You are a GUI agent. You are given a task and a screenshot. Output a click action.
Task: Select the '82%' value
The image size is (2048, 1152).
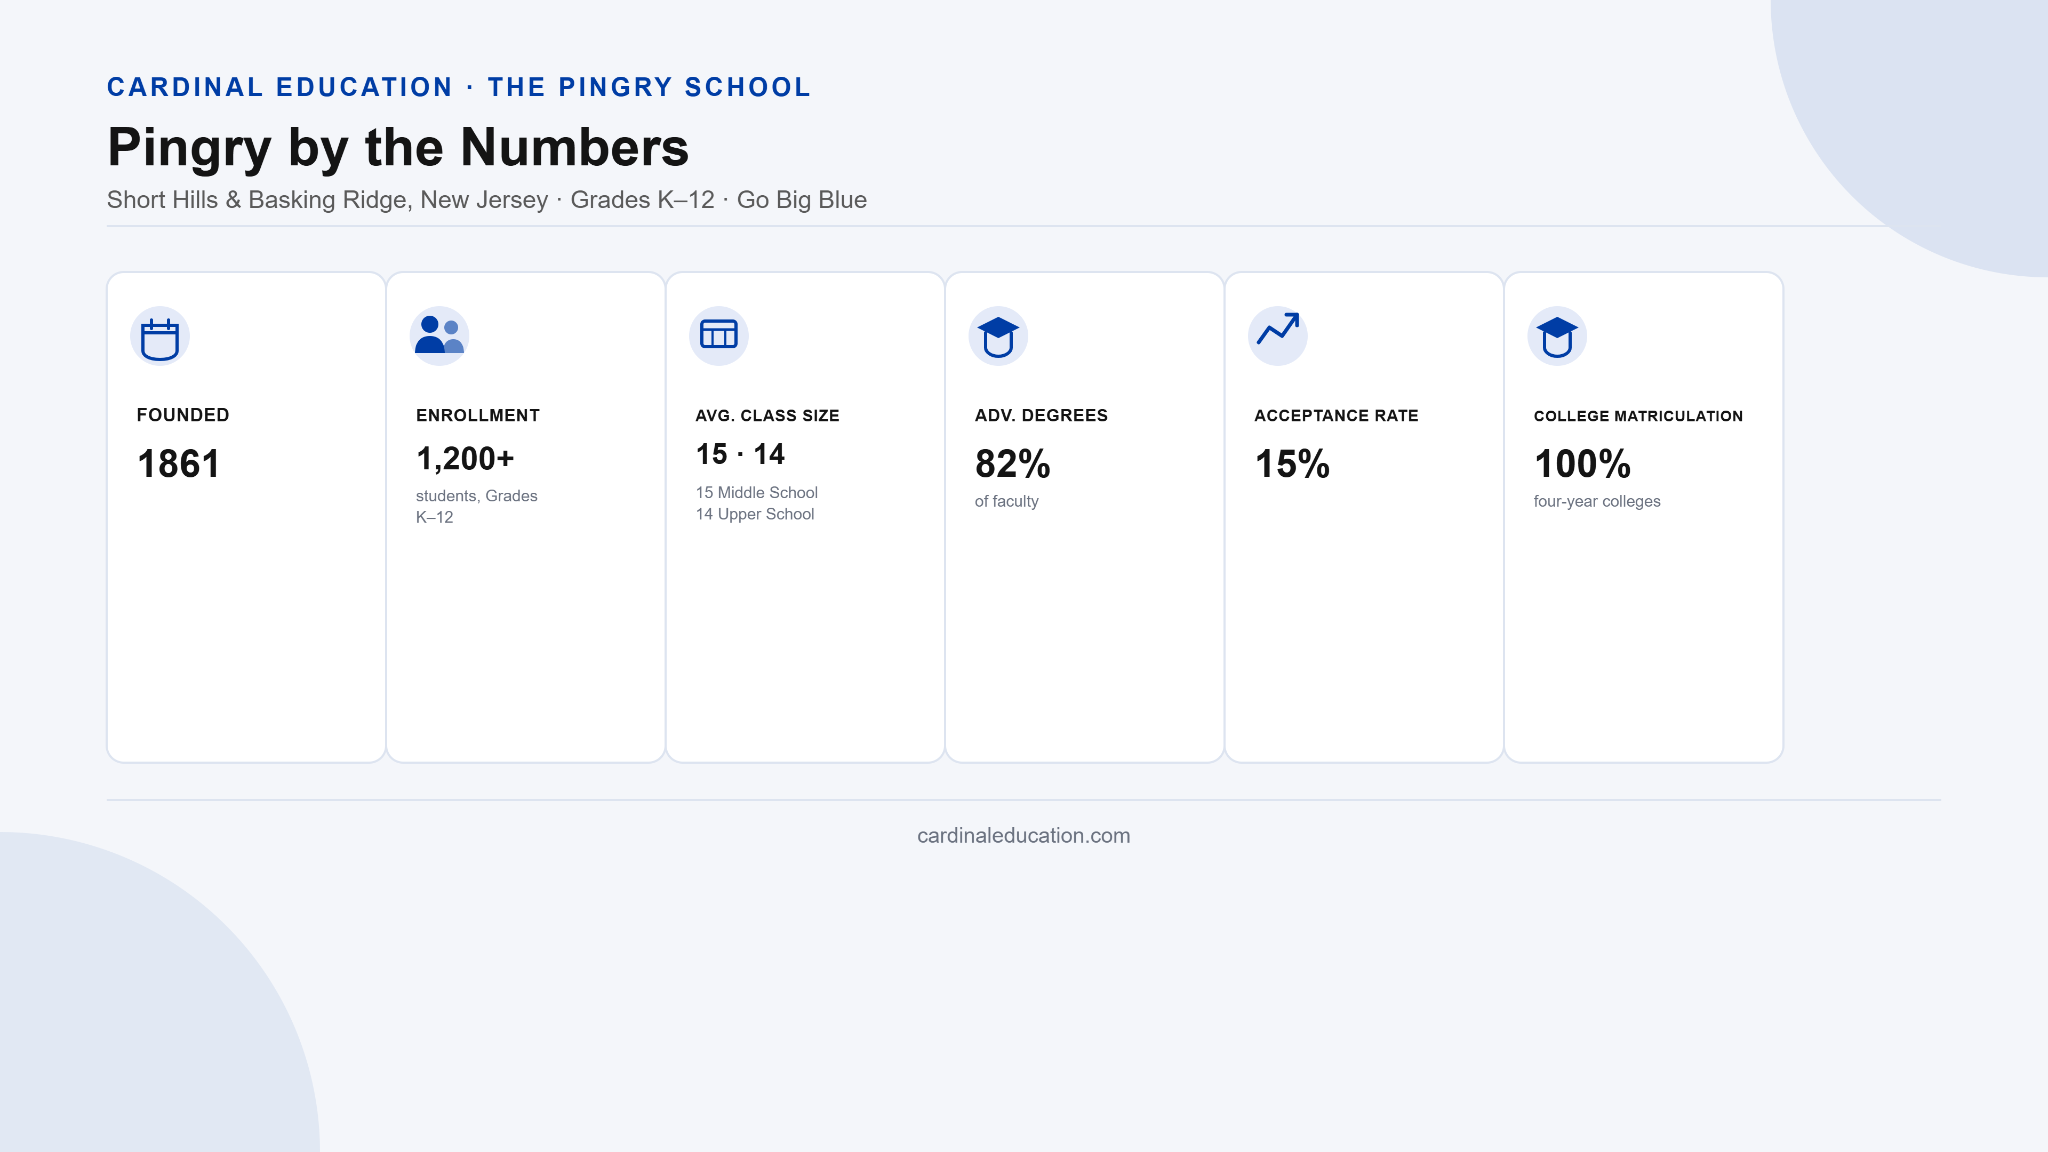[1012, 464]
